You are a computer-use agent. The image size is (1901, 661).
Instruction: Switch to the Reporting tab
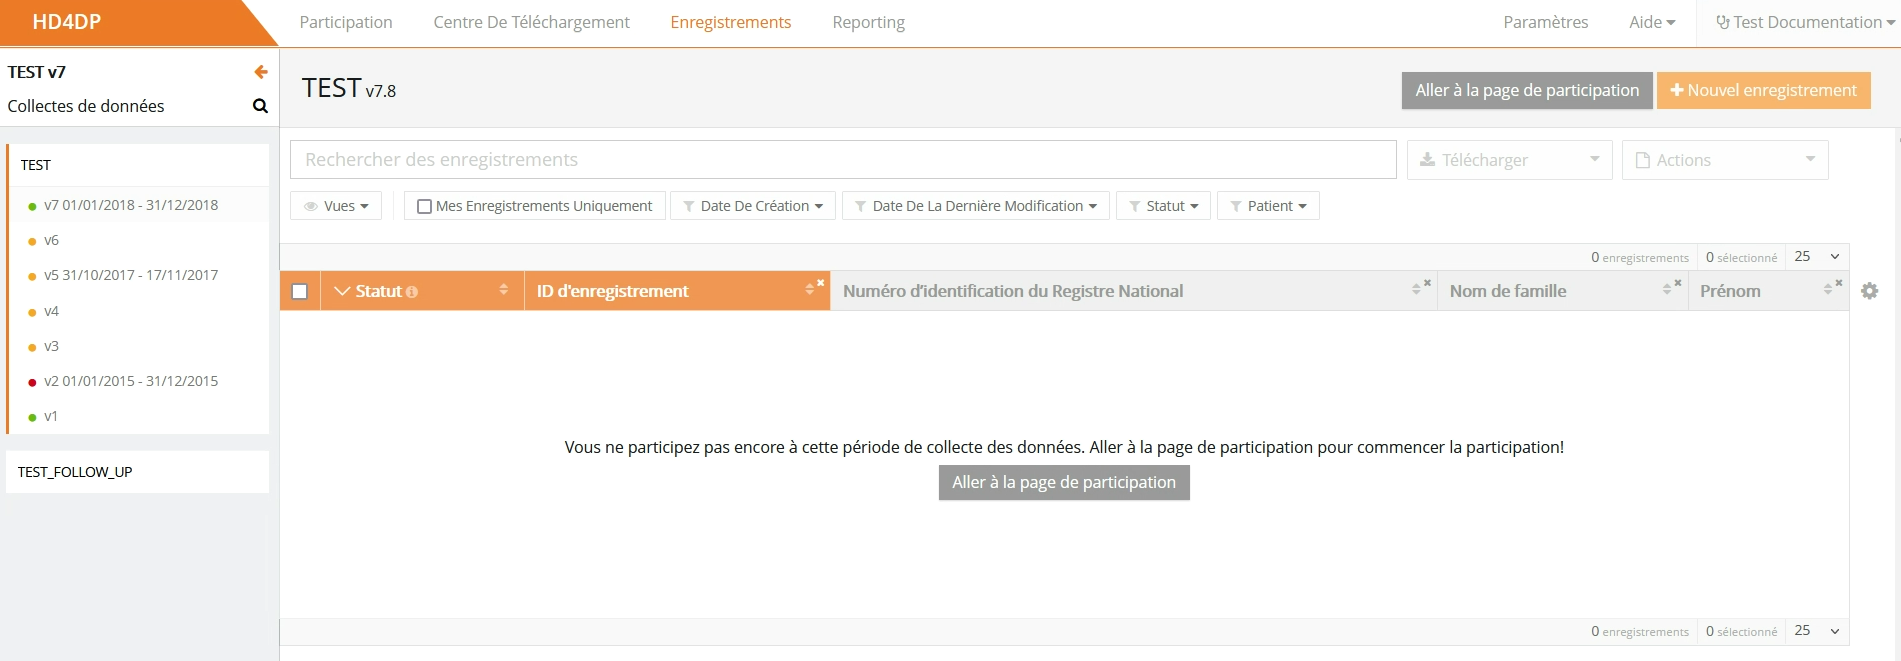[868, 22]
